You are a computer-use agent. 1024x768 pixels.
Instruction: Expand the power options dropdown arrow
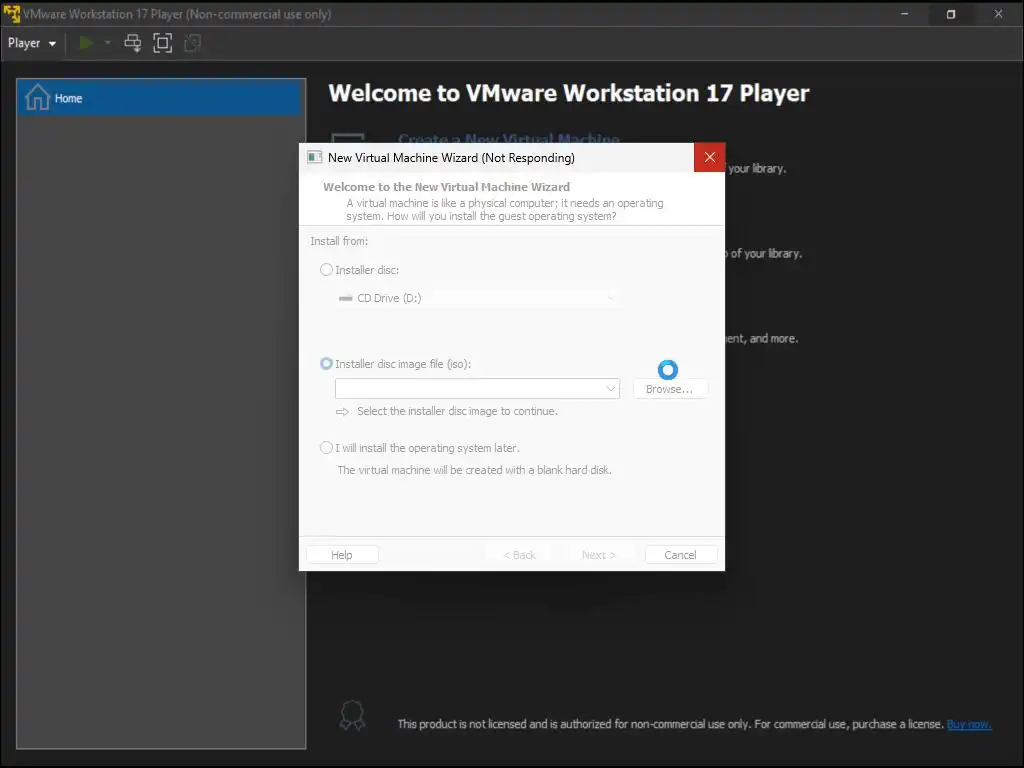coord(108,43)
